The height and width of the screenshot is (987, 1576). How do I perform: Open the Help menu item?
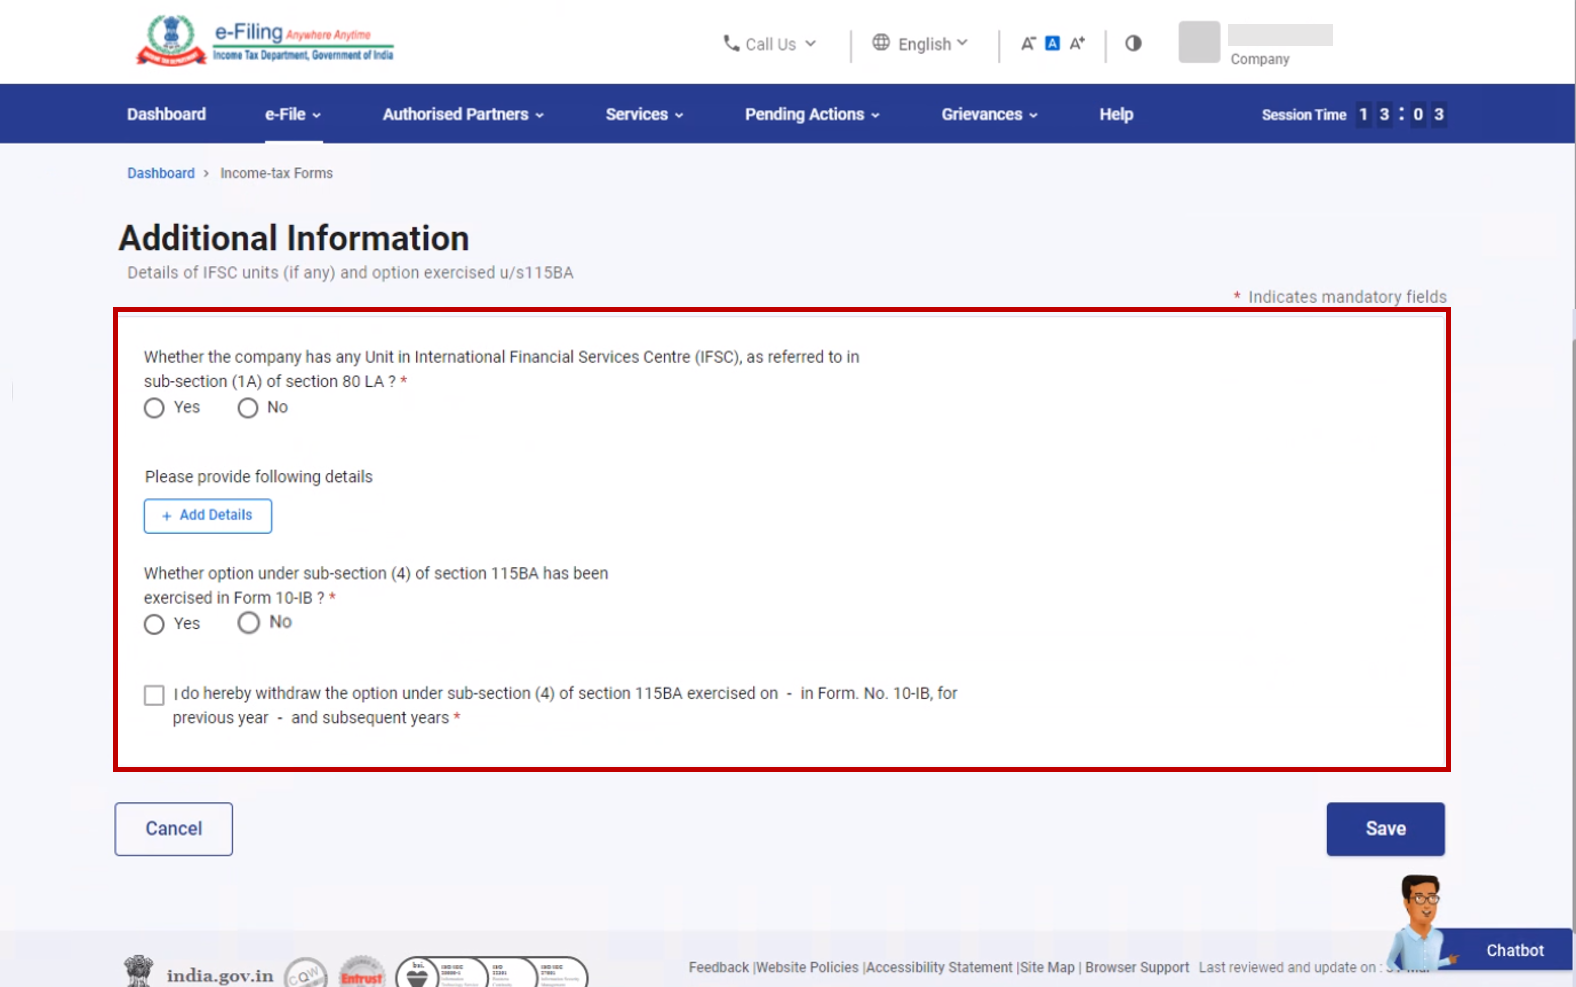coord(1116,114)
